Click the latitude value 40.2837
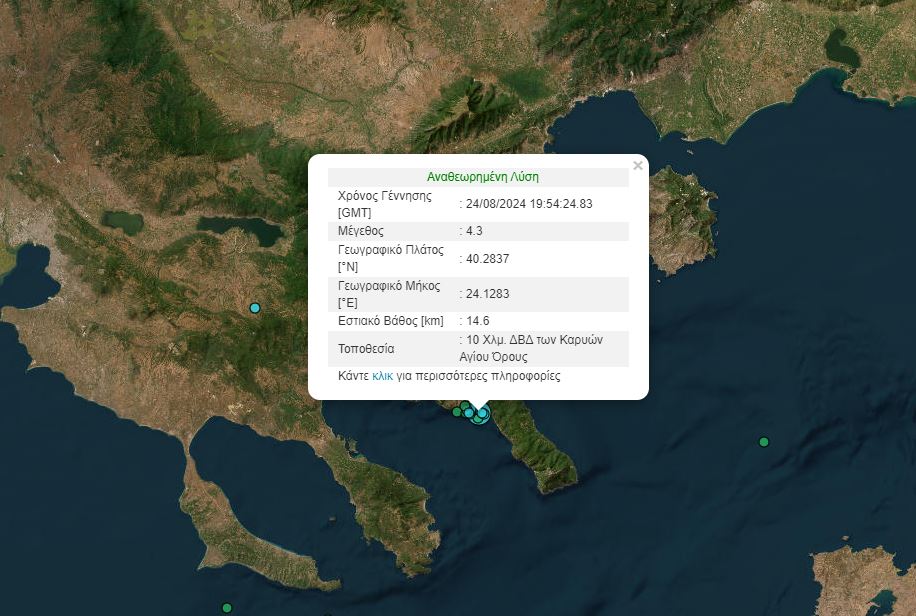The image size is (916, 616). tap(486, 259)
